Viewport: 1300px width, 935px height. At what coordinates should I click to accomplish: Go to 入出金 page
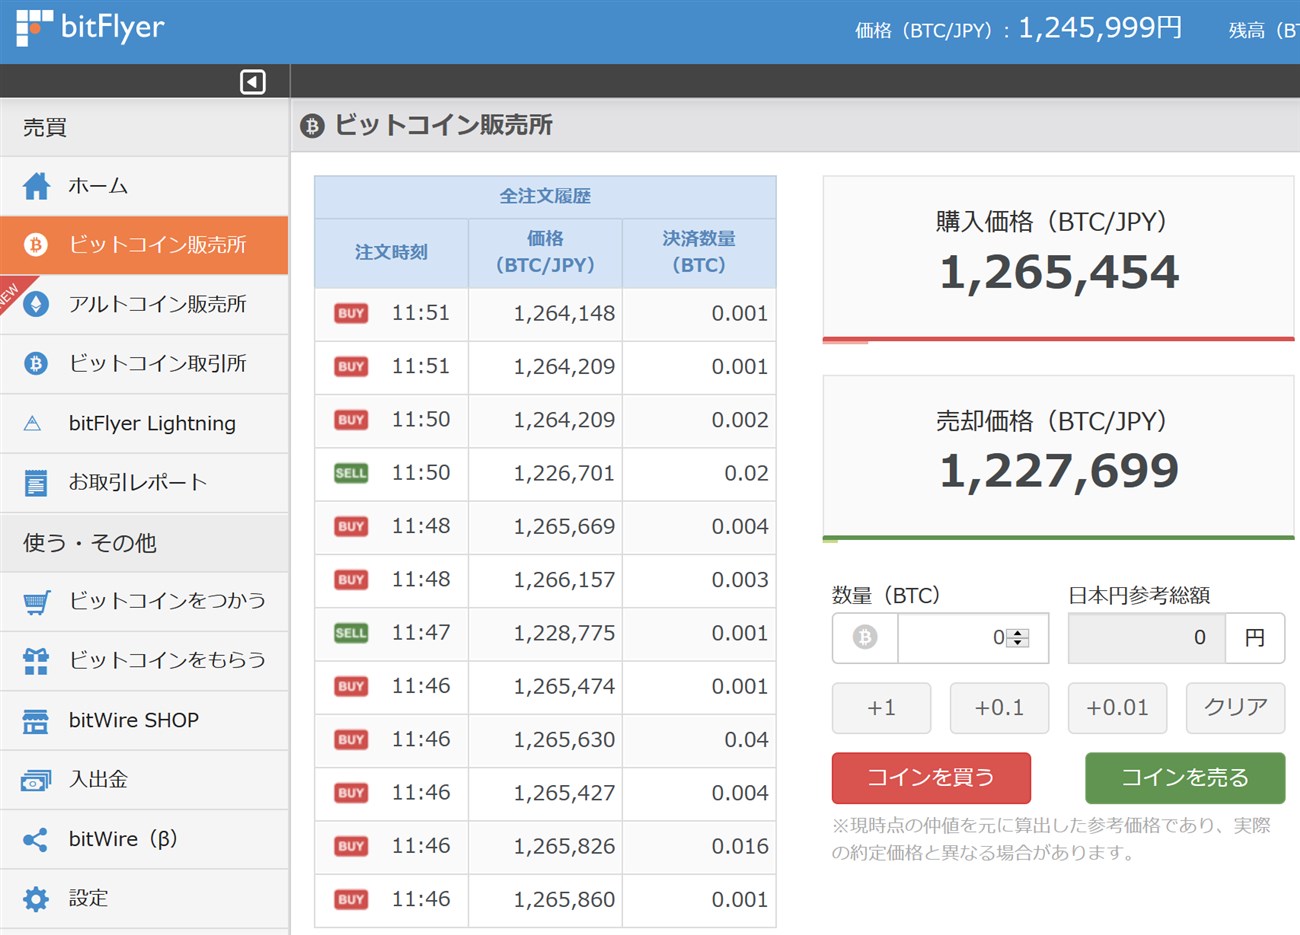point(144,780)
